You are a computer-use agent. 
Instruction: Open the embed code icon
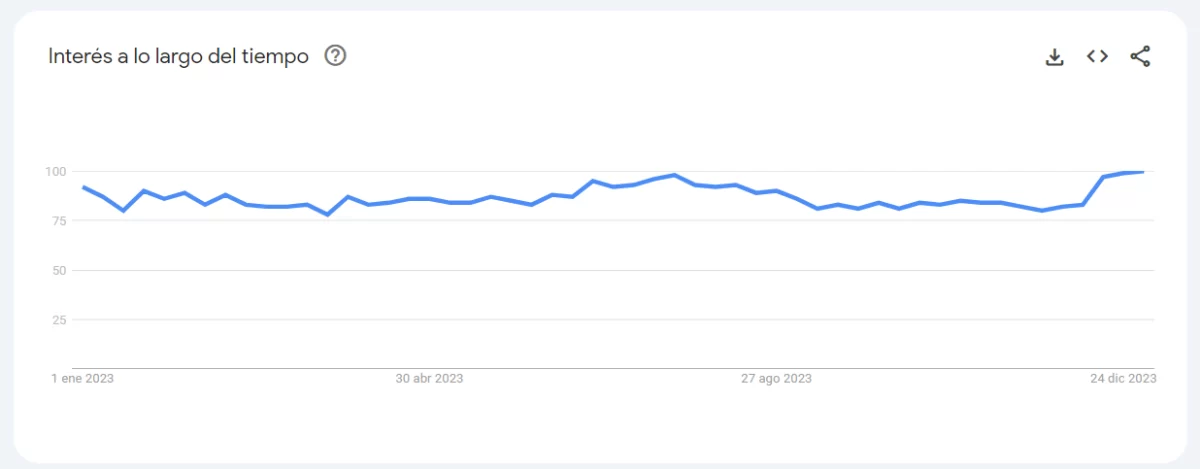(1097, 57)
